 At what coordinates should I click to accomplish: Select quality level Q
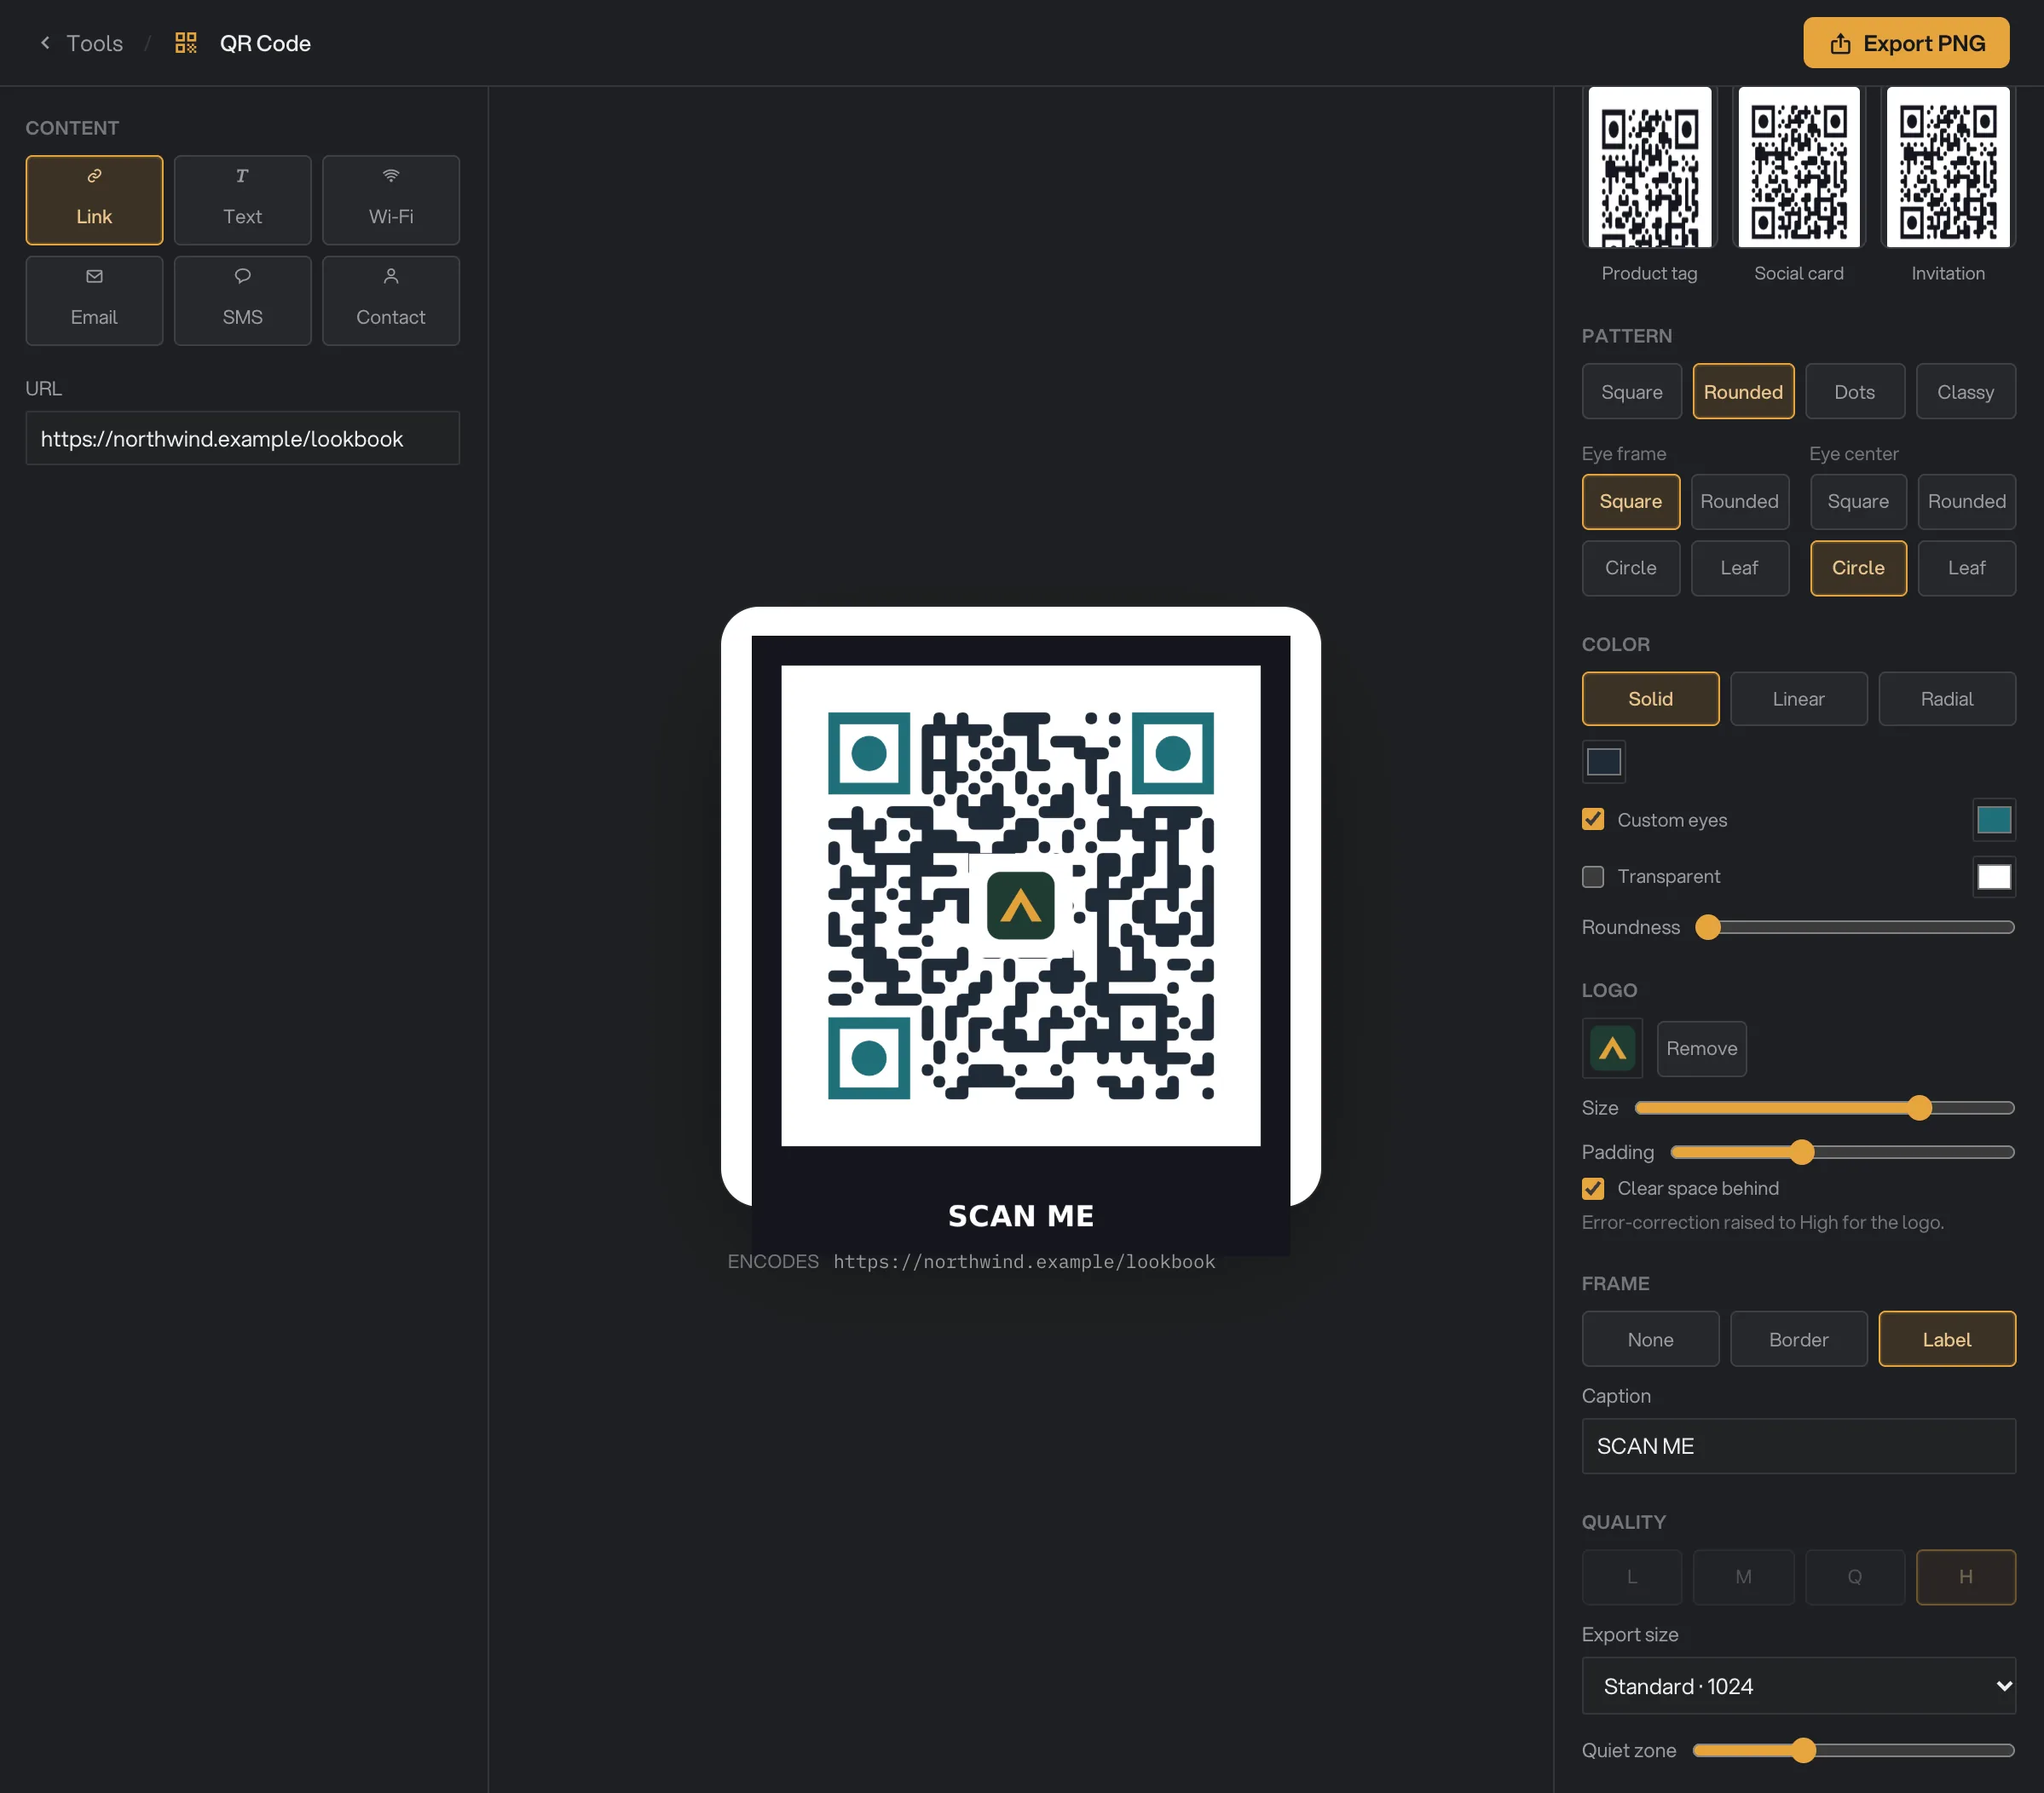tap(1854, 1577)
